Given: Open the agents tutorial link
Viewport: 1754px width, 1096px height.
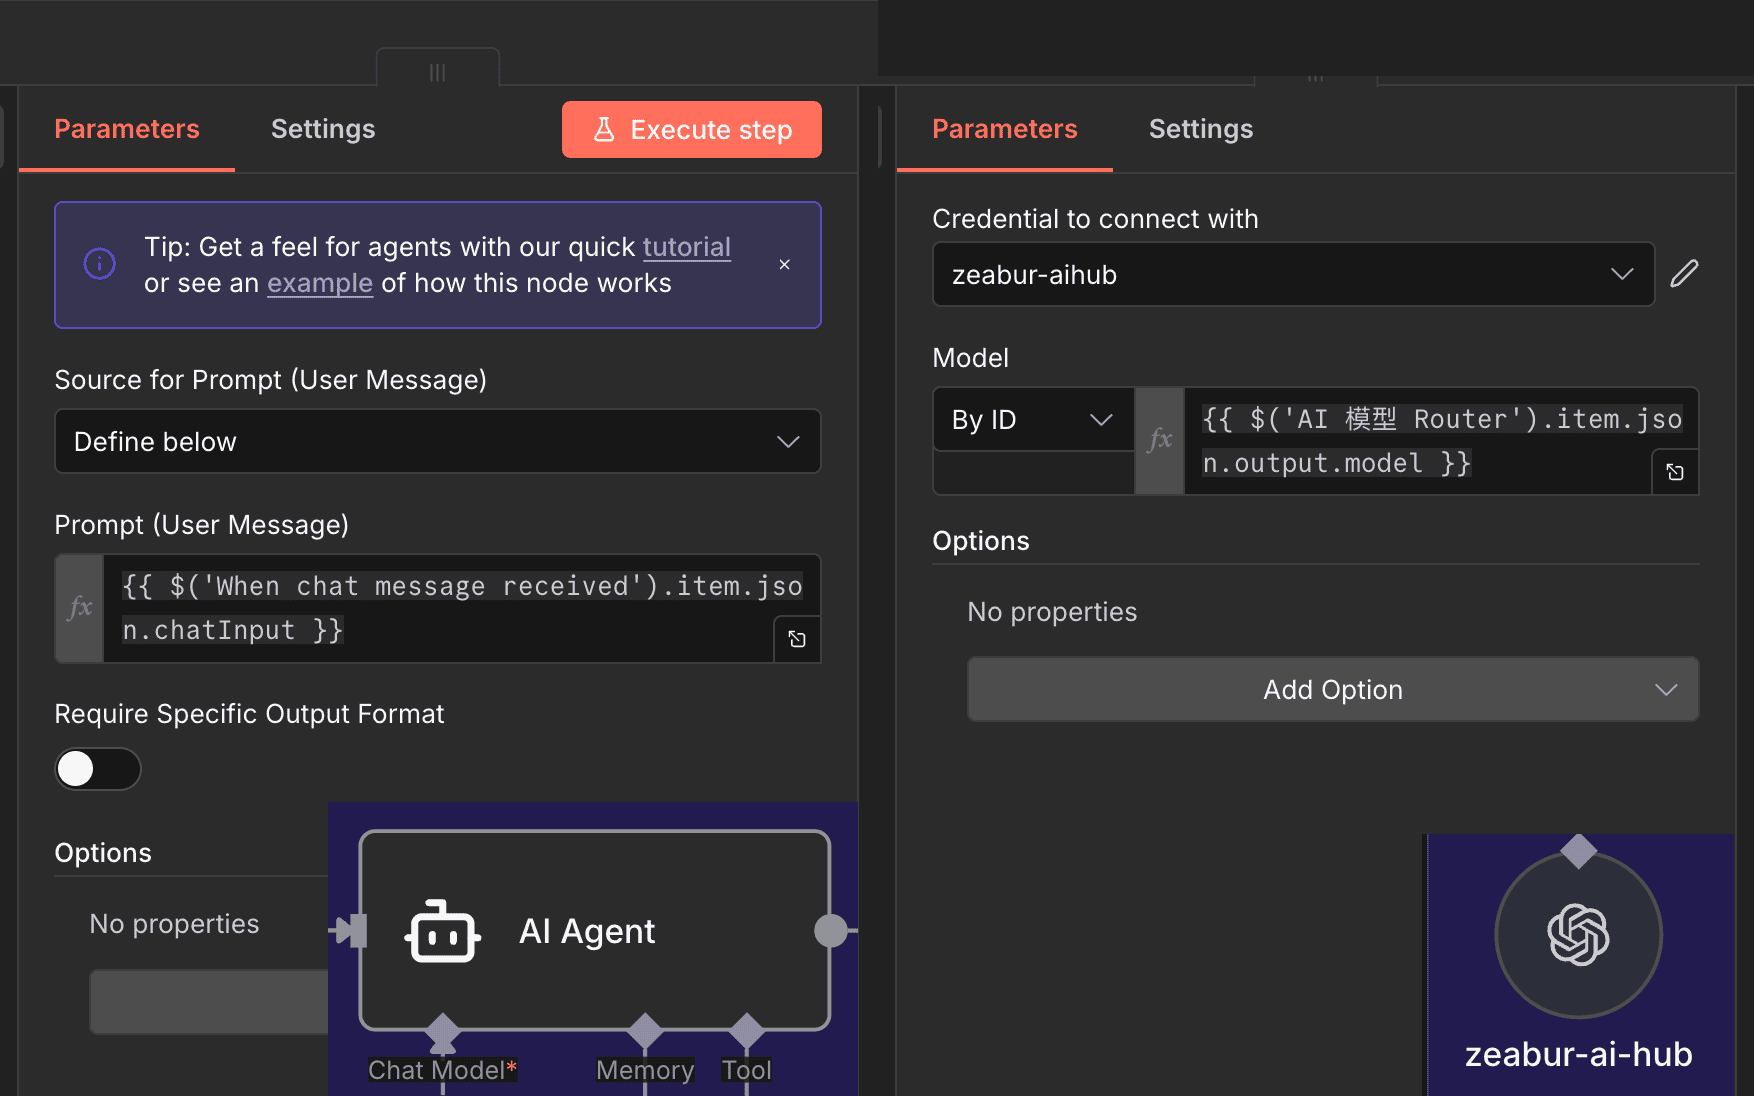Looking at the screenshot, I should [686, 247].
